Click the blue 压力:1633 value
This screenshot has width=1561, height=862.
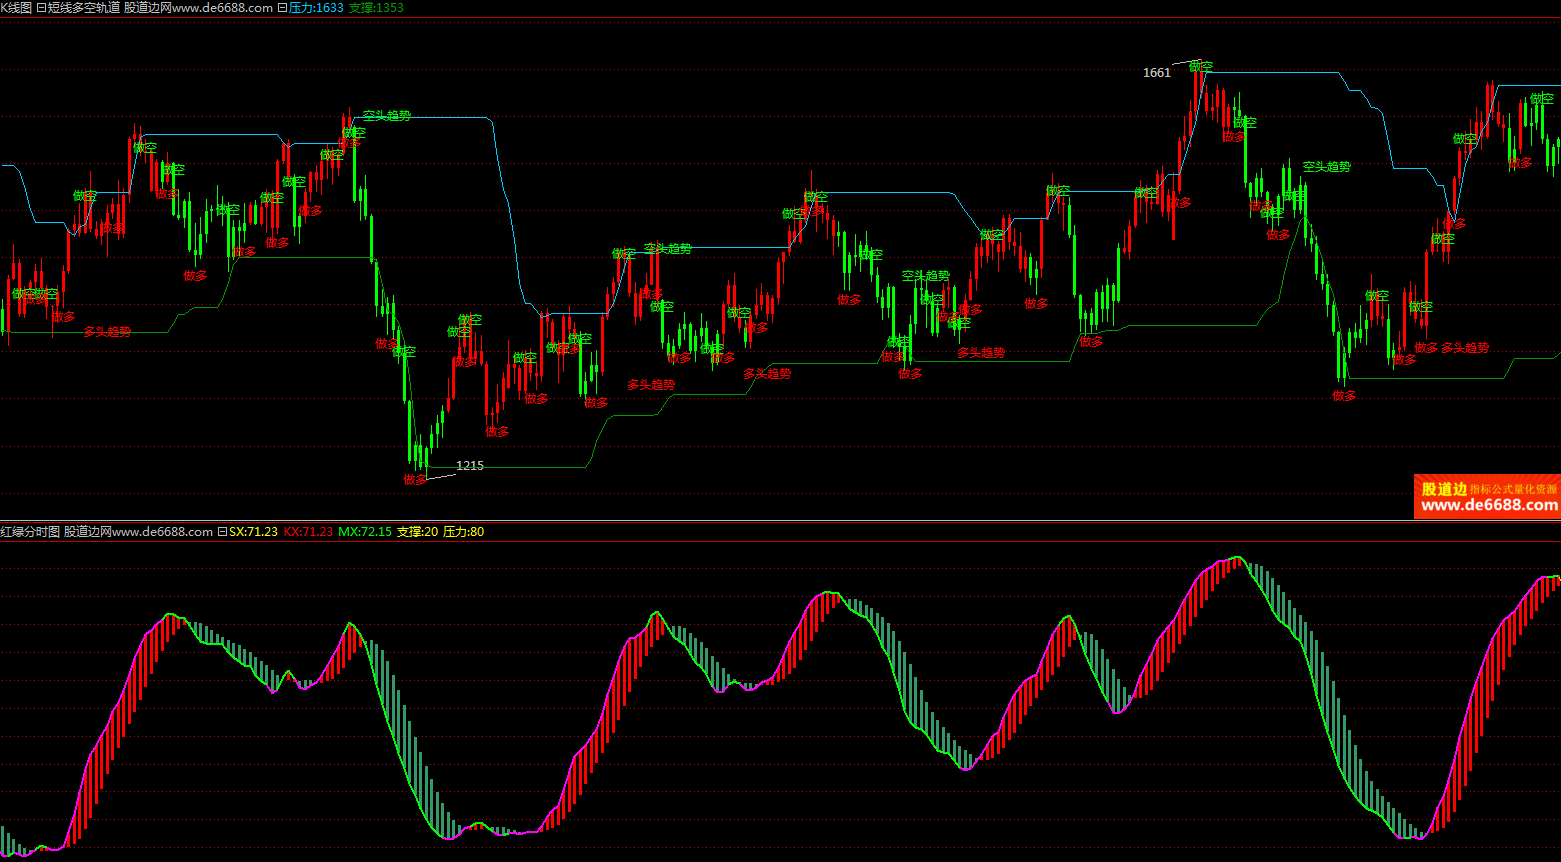point(316,7)
